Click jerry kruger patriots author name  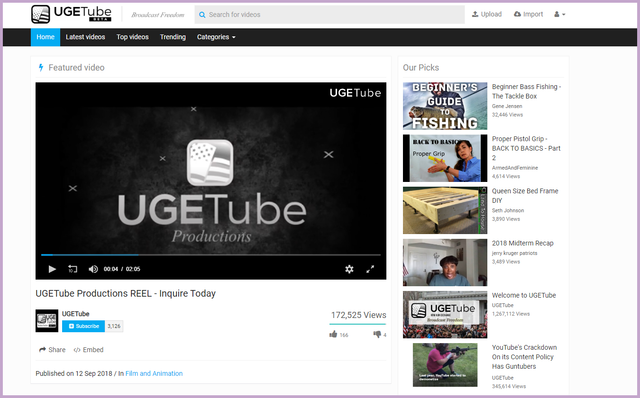pyautogui.click(x=514, y=253)
